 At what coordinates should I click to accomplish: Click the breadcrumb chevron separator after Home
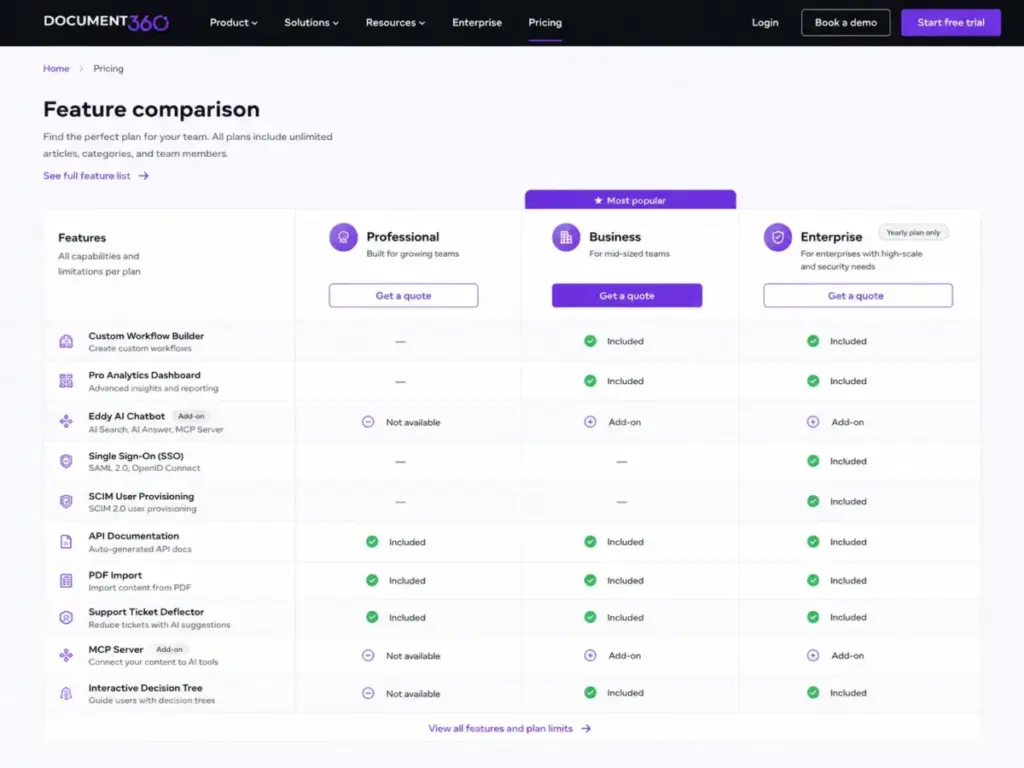point(81,69)
